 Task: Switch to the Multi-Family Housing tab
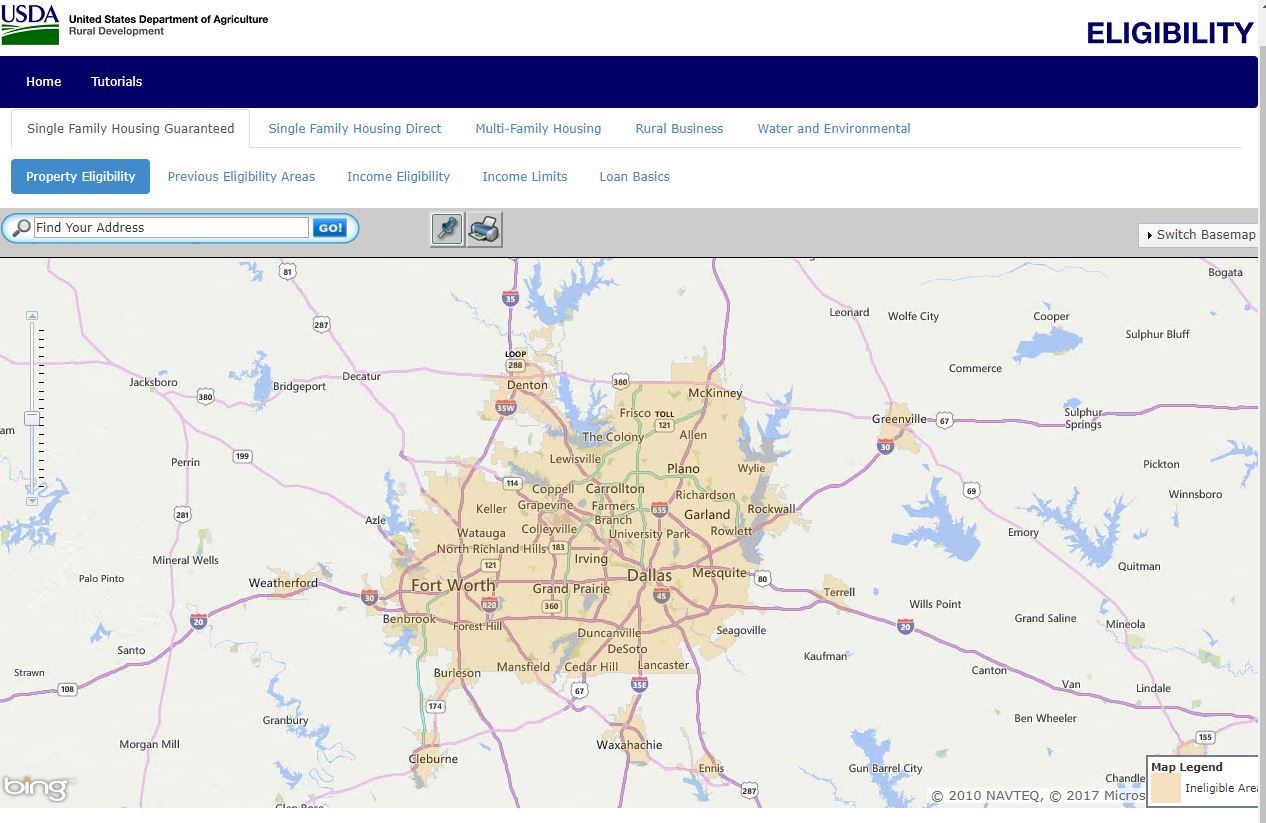(538, 128)
